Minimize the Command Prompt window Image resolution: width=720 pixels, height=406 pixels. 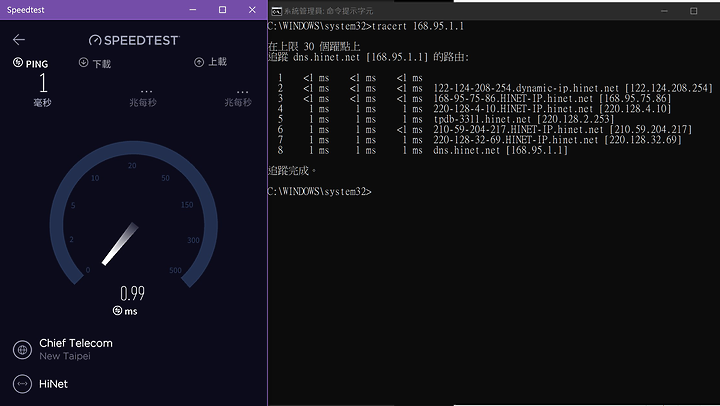[x=664, y=11]
